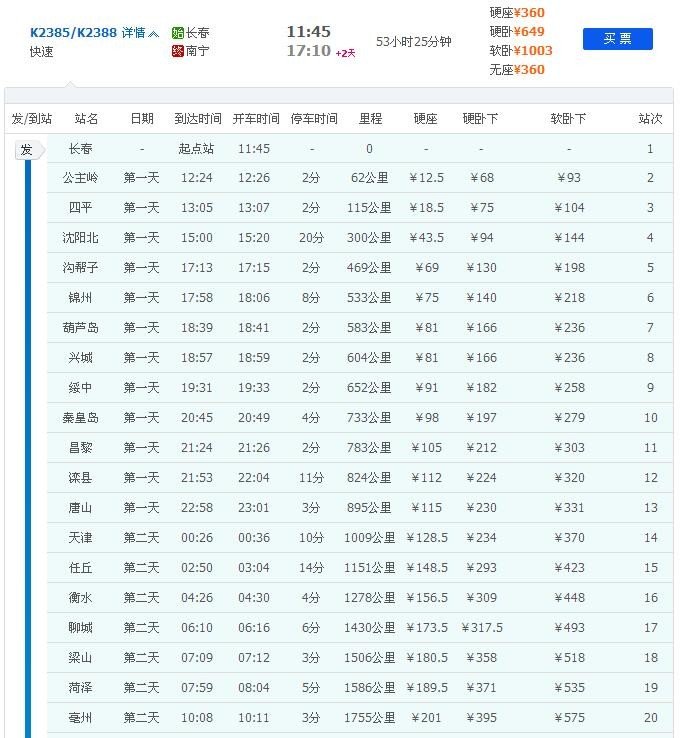Select station name 菏泽
The image size is (680, 738).
tap(80, 688)
